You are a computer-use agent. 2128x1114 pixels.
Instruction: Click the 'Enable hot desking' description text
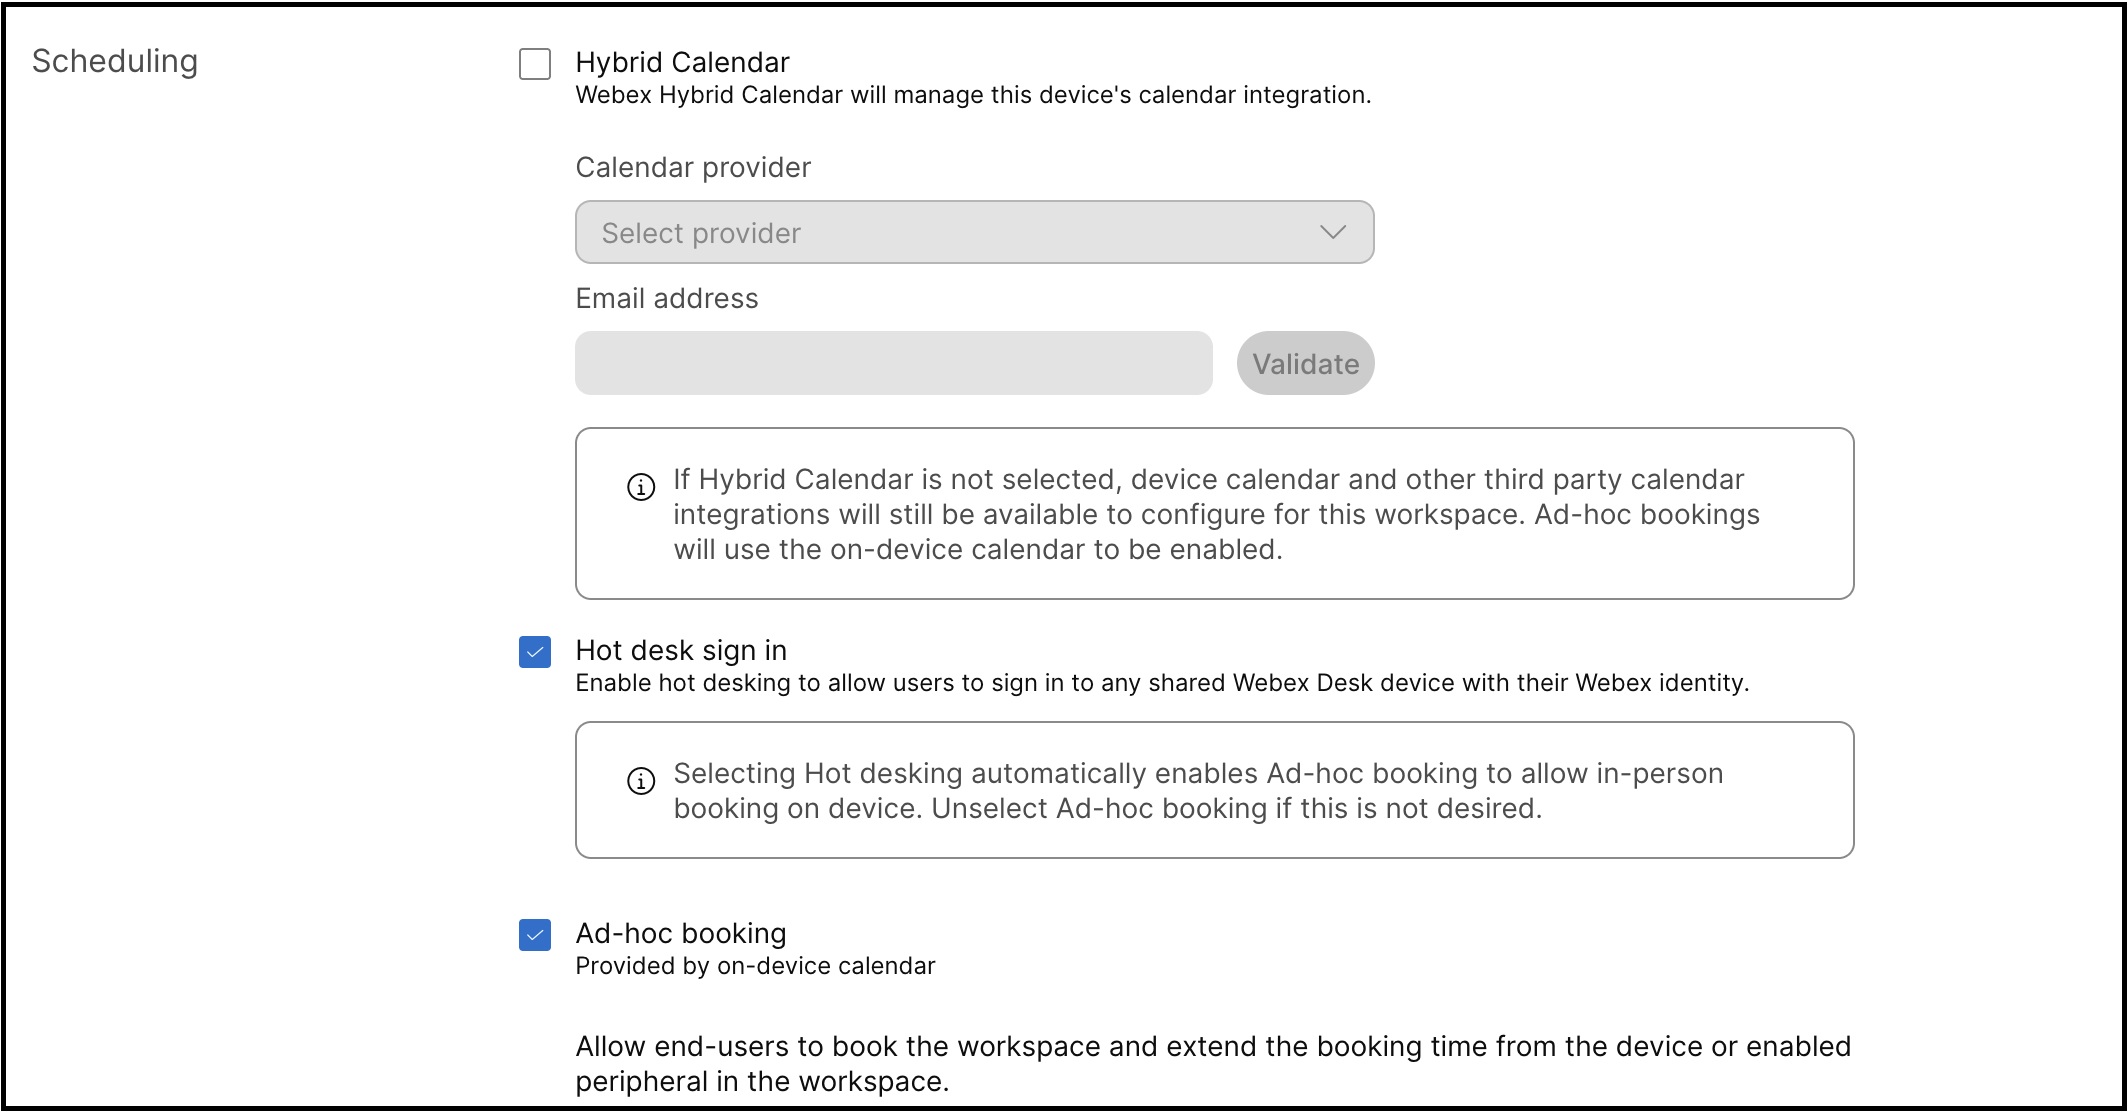tap(1161, 683)
